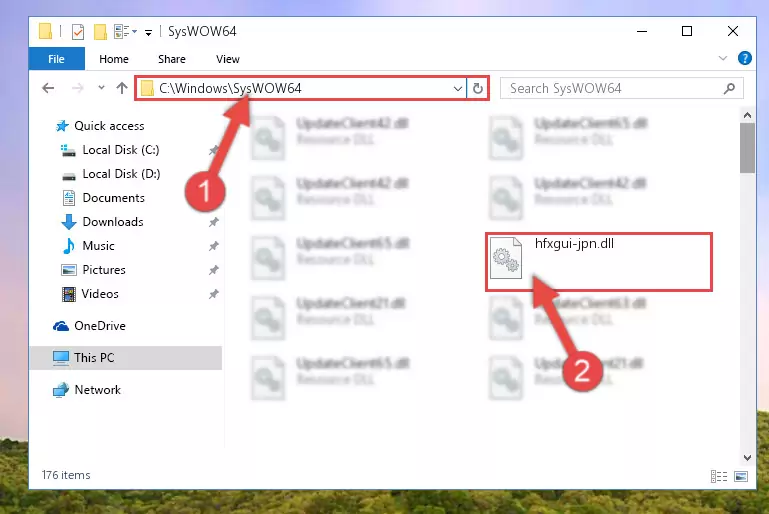
Task: Open the Customize Quick Access Toolbar arrow
Action: 148,33
